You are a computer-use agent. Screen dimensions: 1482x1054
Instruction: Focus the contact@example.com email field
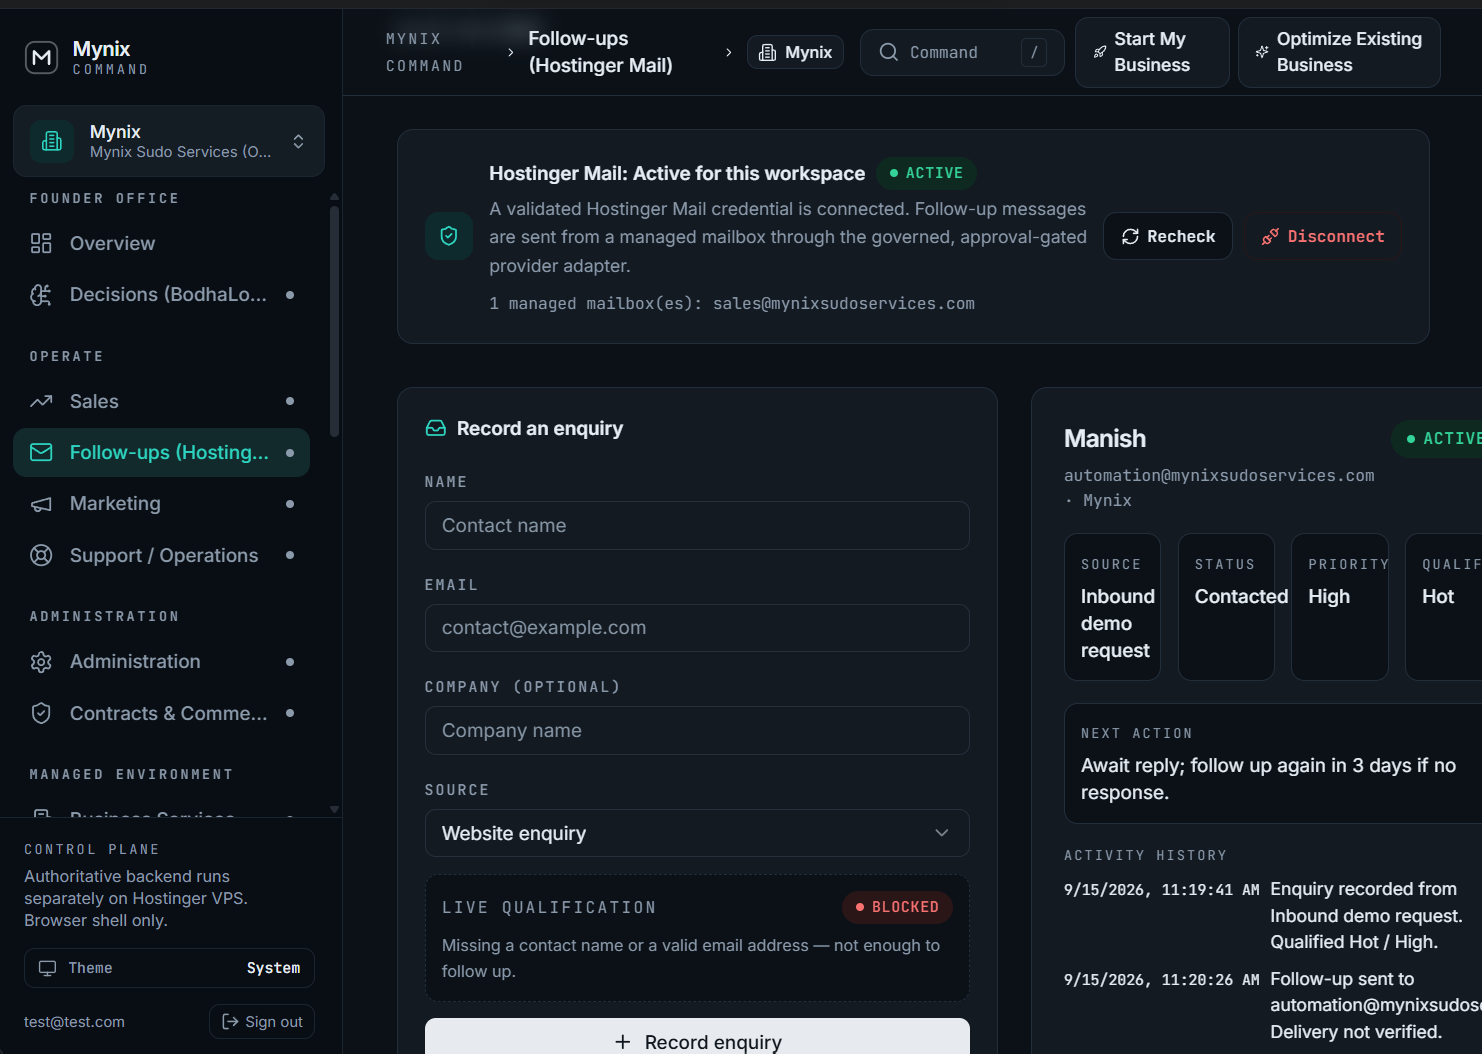point(697,628)
